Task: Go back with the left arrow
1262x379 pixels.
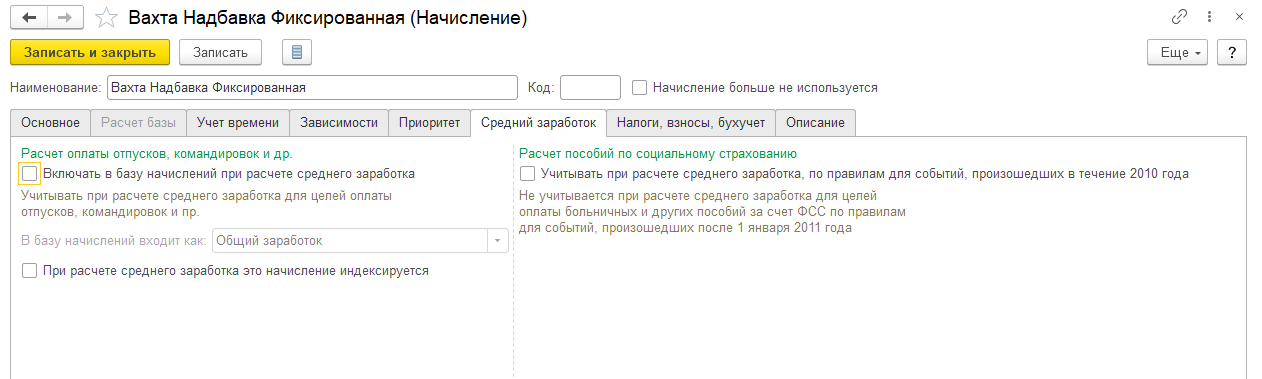Action: click(x=30, y=18)
